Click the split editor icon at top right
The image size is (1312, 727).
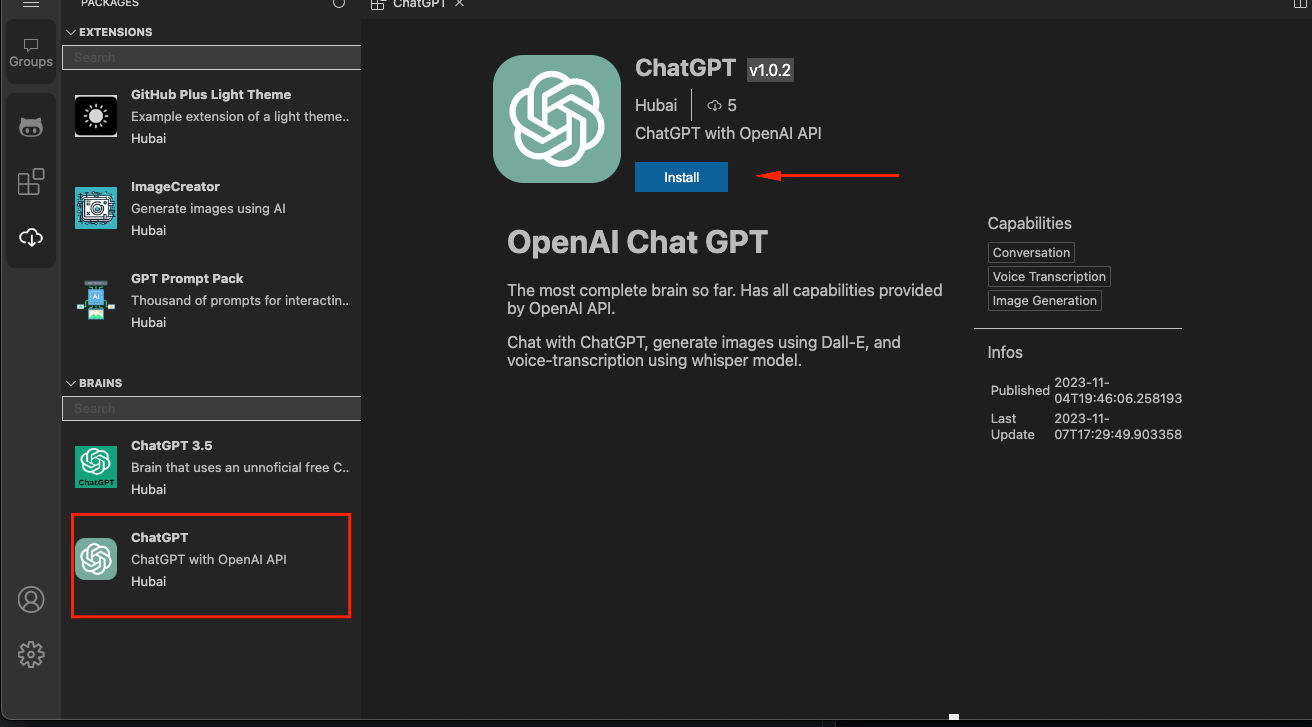click(x=1300, y=4)
